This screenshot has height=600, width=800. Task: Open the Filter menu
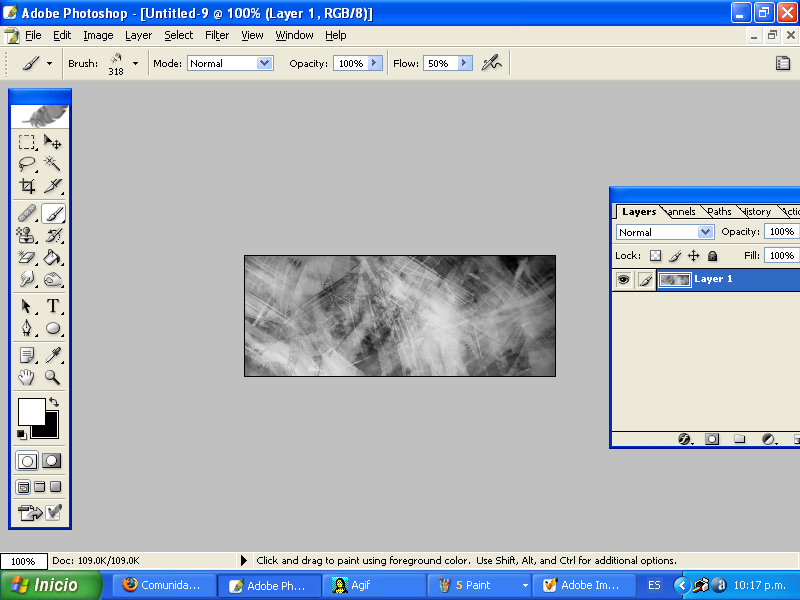[x=217, y=35]
